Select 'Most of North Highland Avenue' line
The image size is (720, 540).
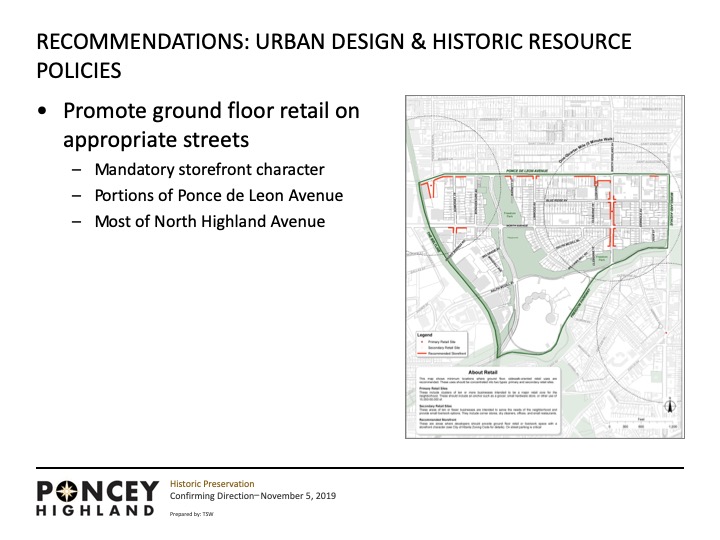click(x=210, y=221)
